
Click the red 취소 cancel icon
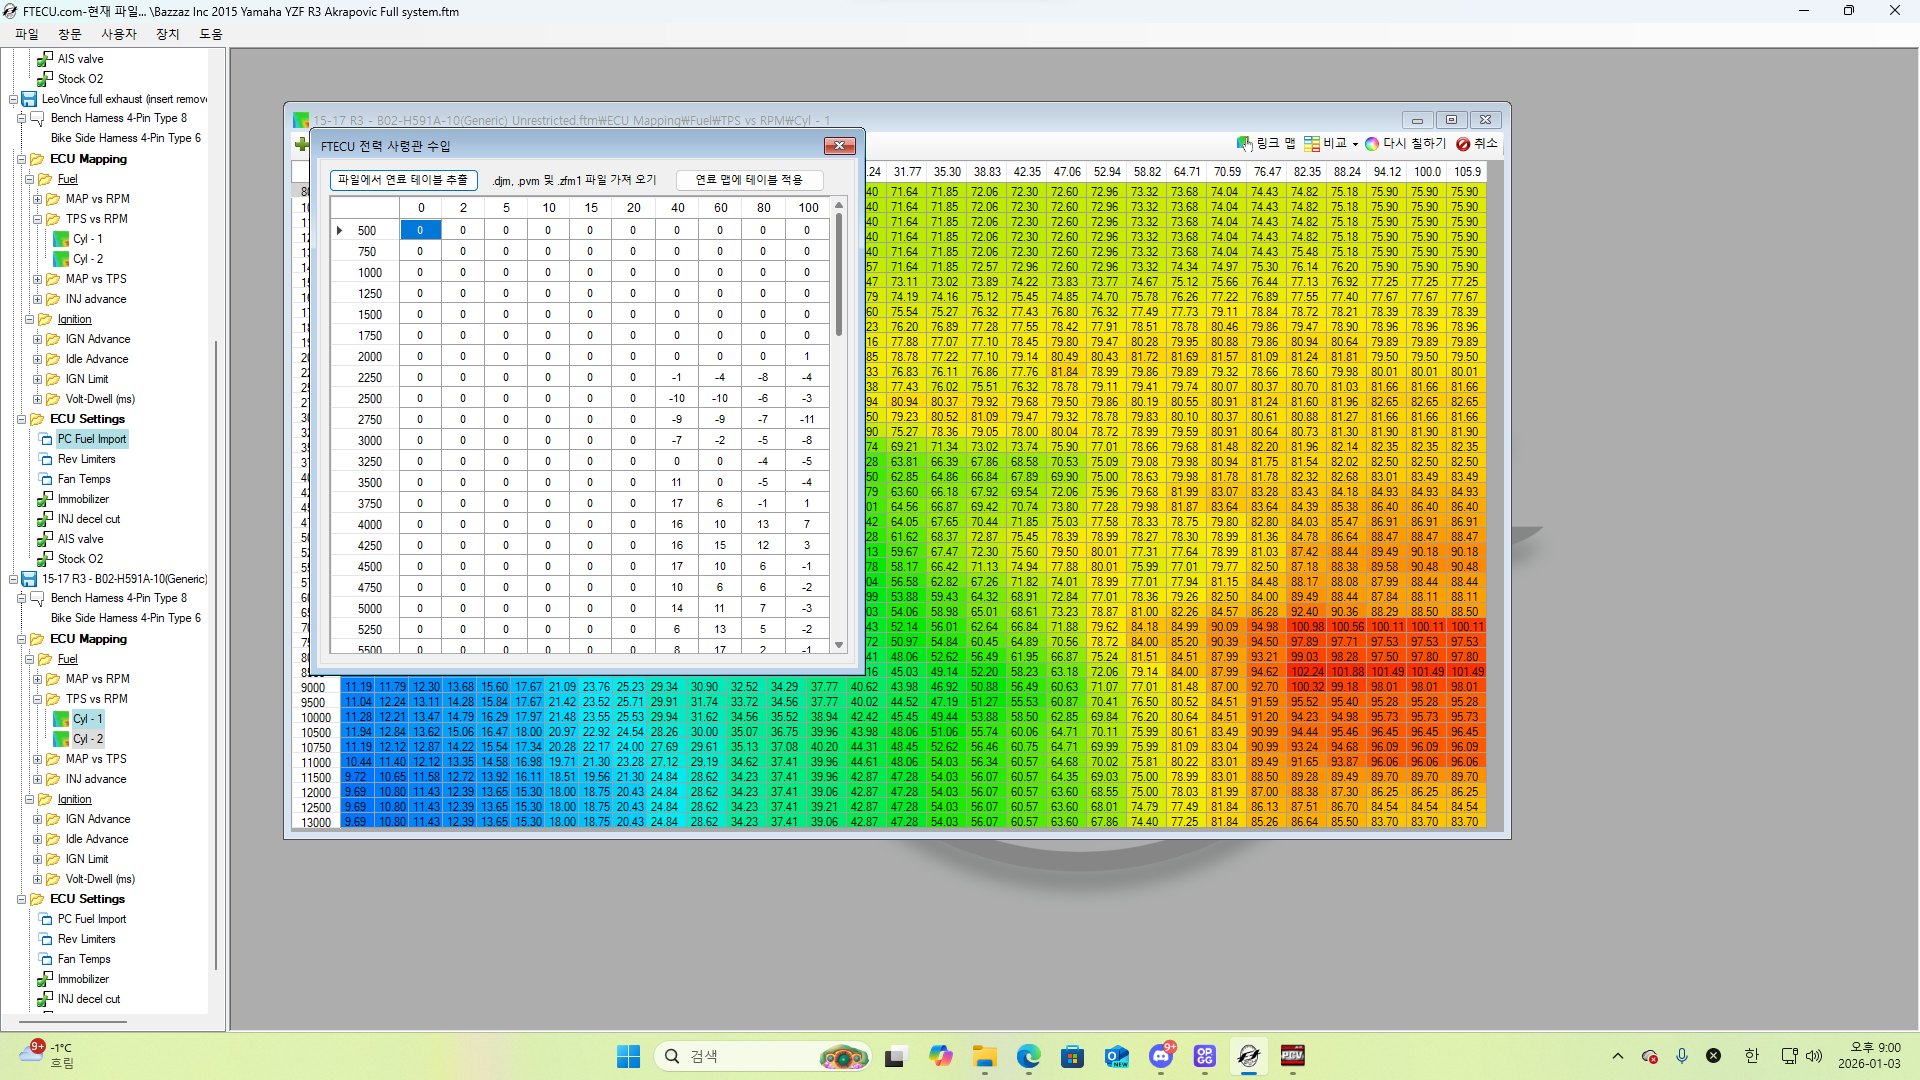click(1463, 144)
